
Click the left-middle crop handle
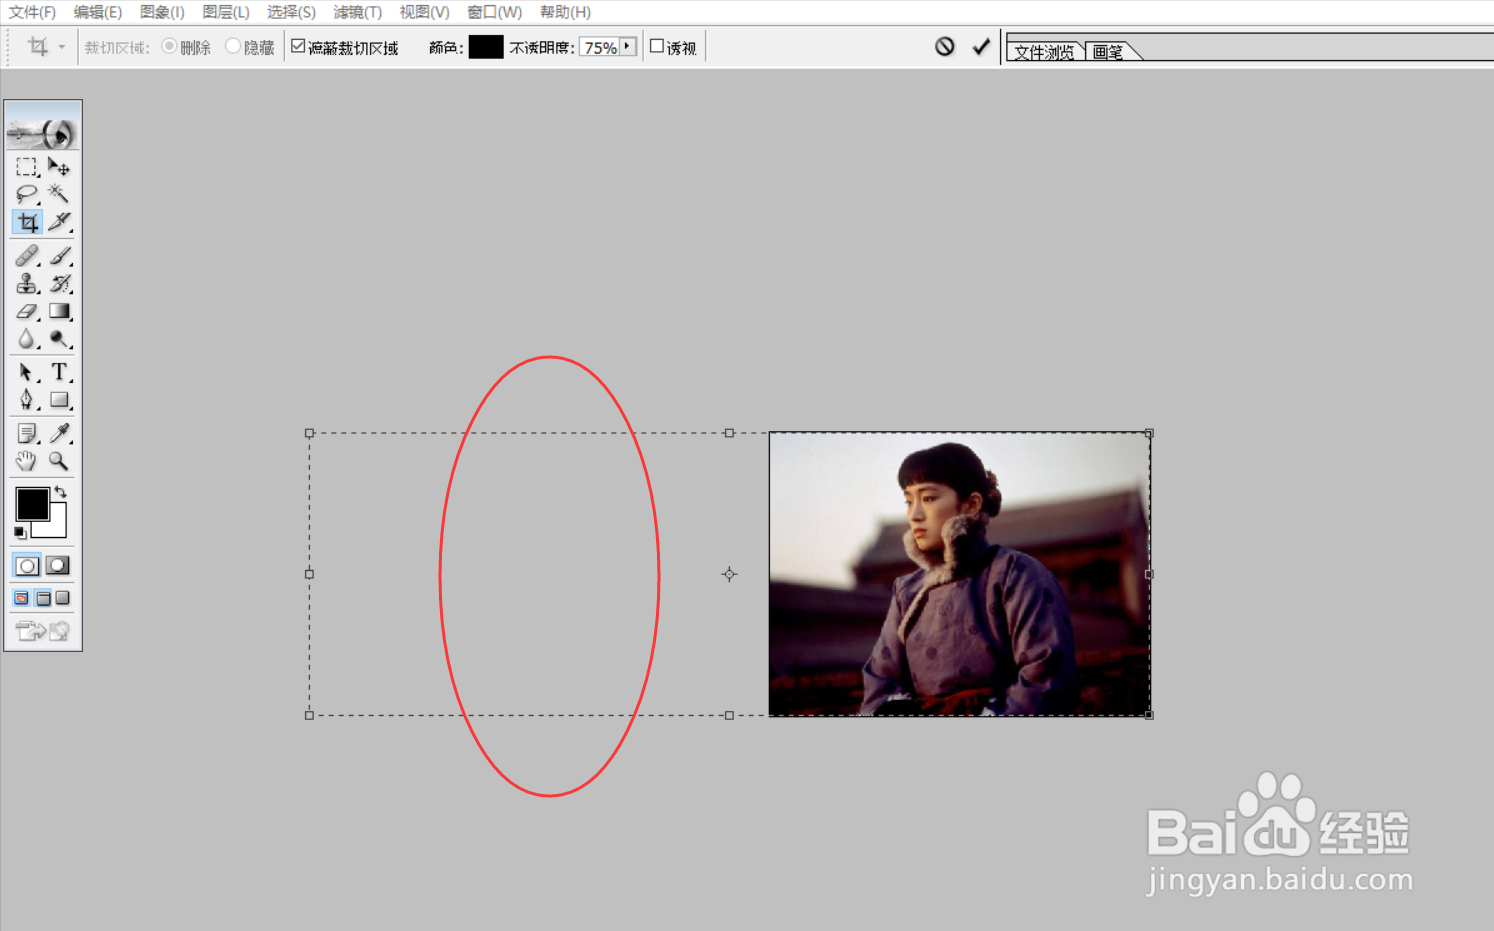point(309,574)
